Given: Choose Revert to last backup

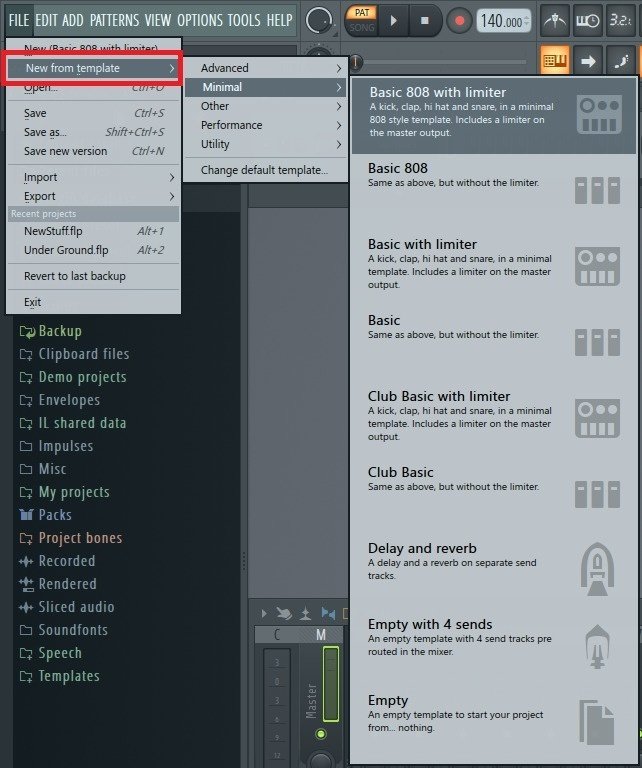Looking at the screenshot, I should pyautogui.click(x=93, y=276).
